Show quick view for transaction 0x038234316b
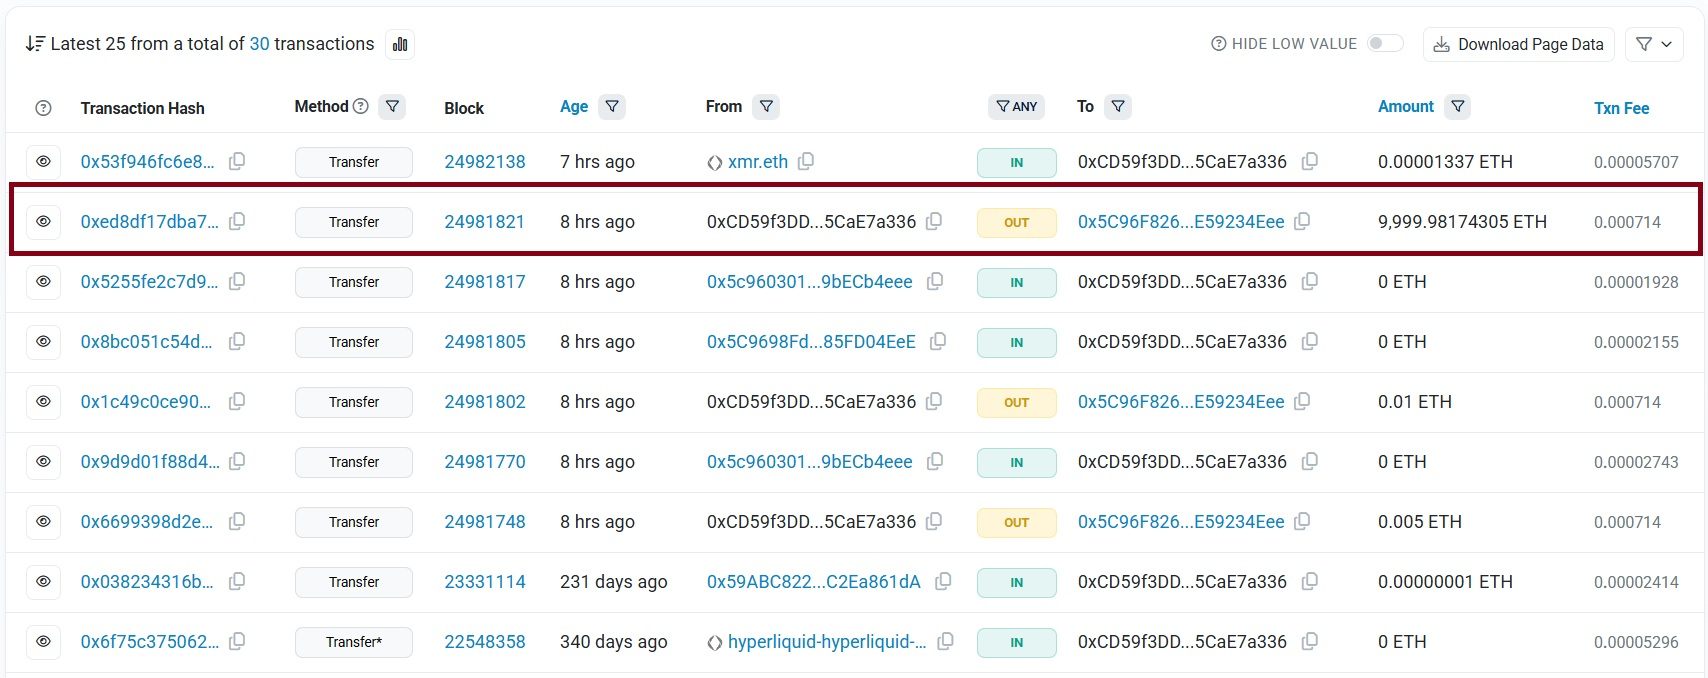 point(43,581)
